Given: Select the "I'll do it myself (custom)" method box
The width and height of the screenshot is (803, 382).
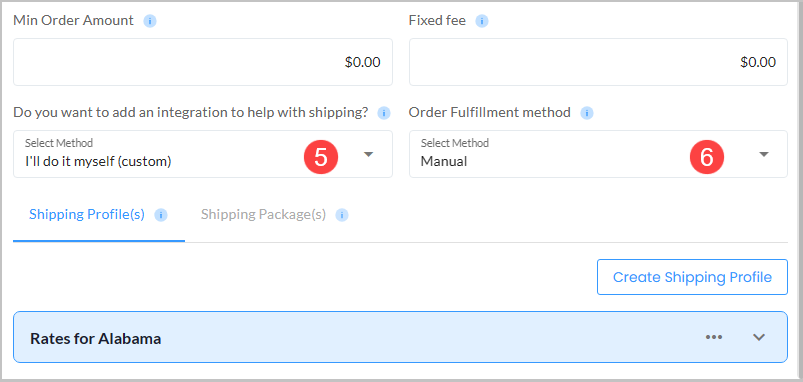Looking at the screenshot, I should (203, 154).
